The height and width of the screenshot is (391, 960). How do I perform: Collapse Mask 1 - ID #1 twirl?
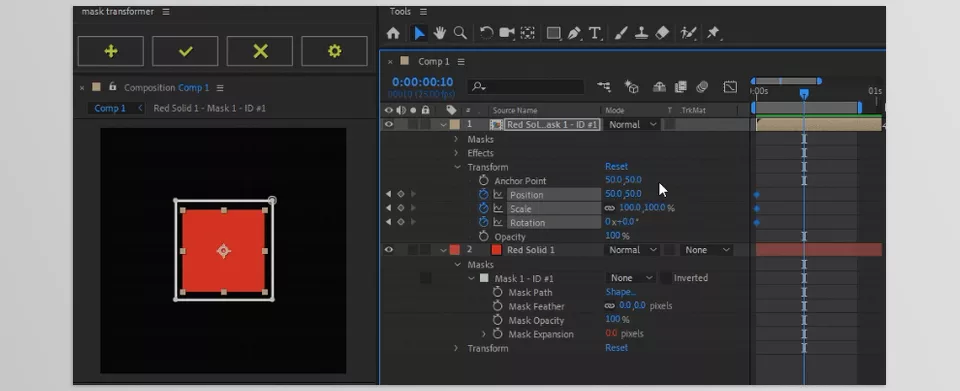point(471,278)
